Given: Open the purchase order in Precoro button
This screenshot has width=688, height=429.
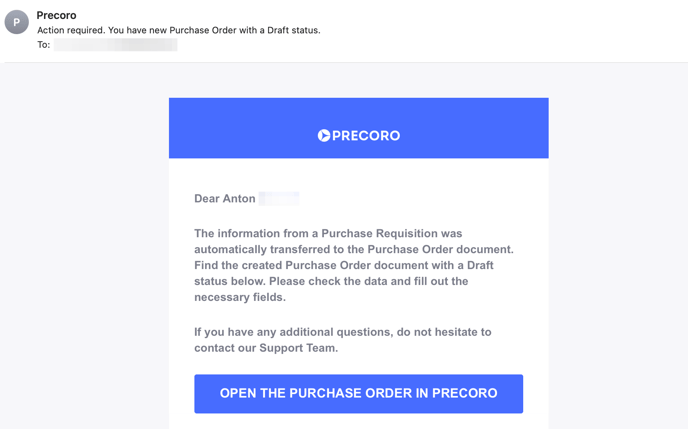Looking at the screenshot, I should tap(358, 393).
